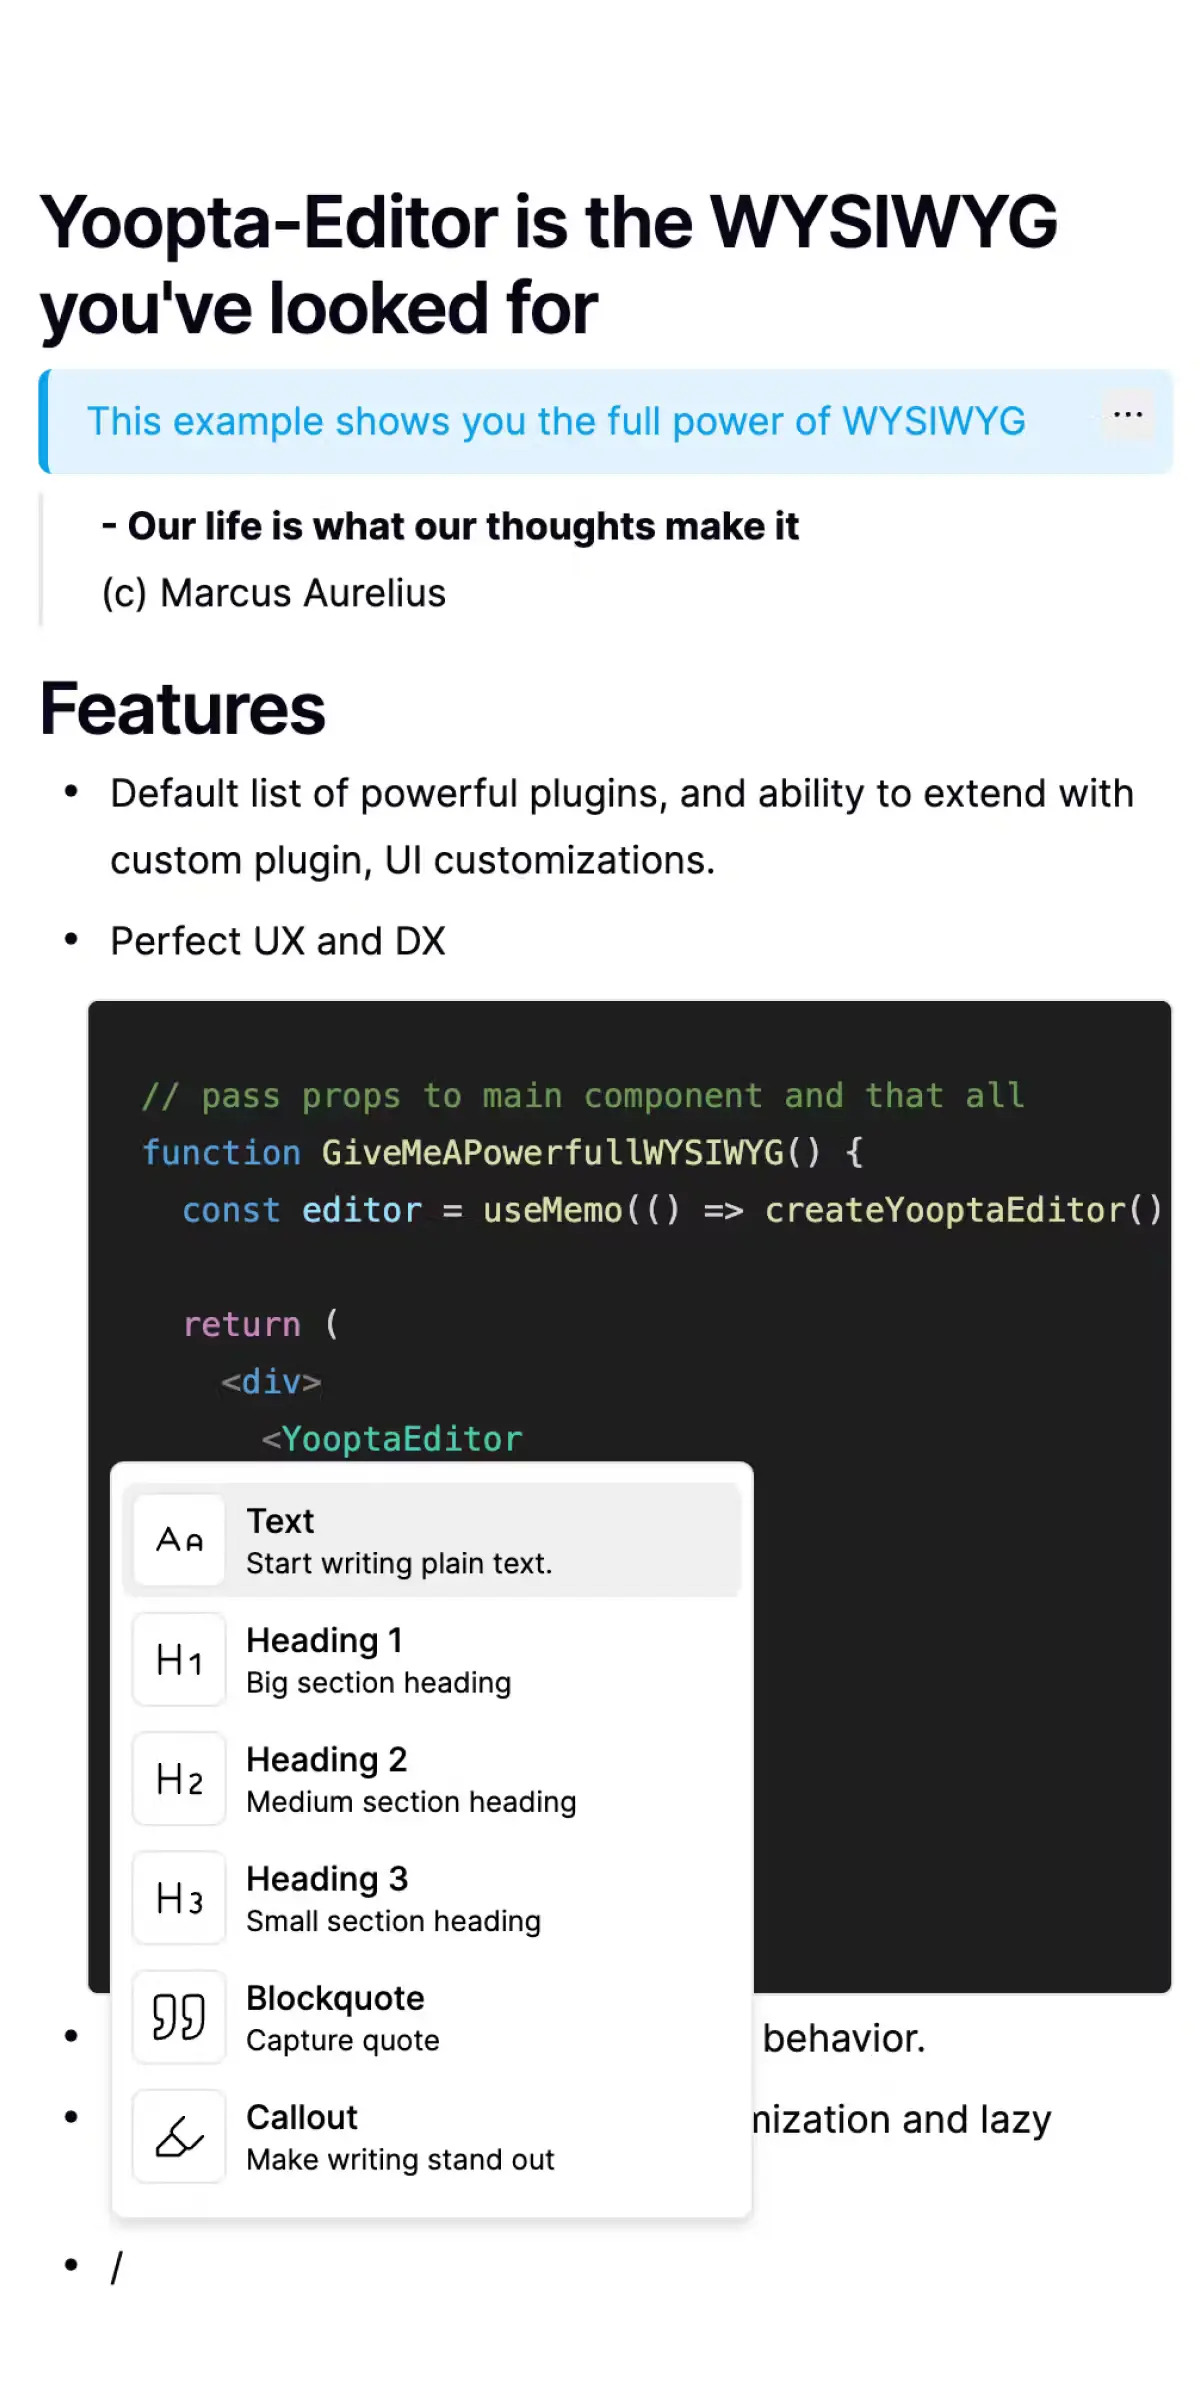
Task: Open the callout block options ellipsis
Action: click(1127, 415)
